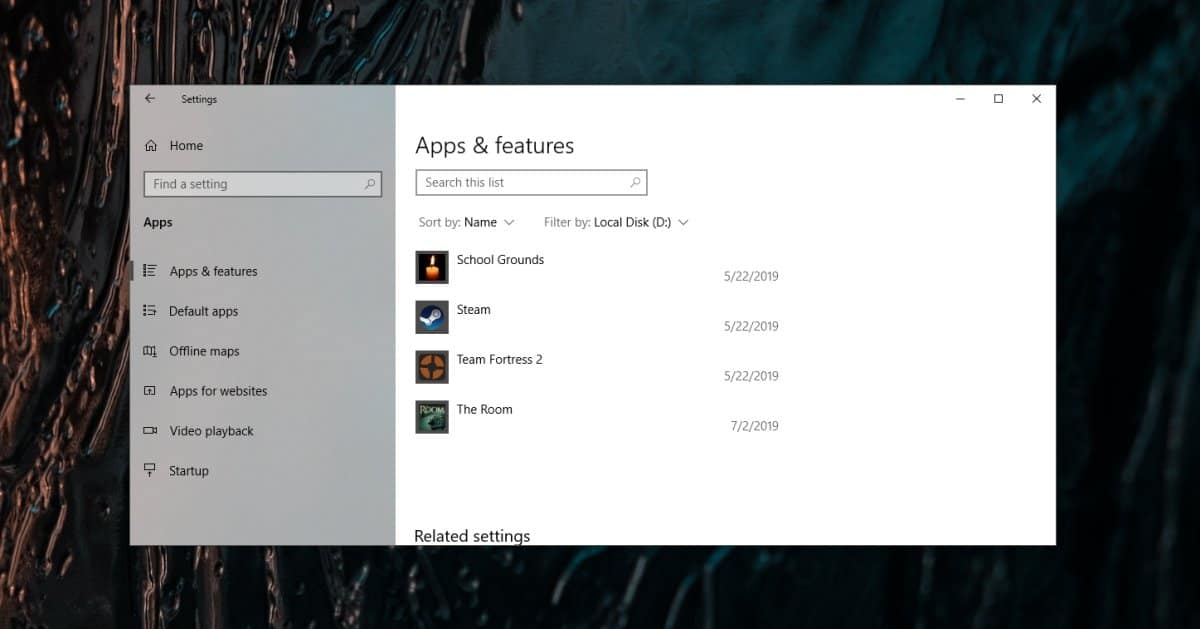Maximize the Settings window
This screenshot has height=629, width=1200.
click(998, 99)
